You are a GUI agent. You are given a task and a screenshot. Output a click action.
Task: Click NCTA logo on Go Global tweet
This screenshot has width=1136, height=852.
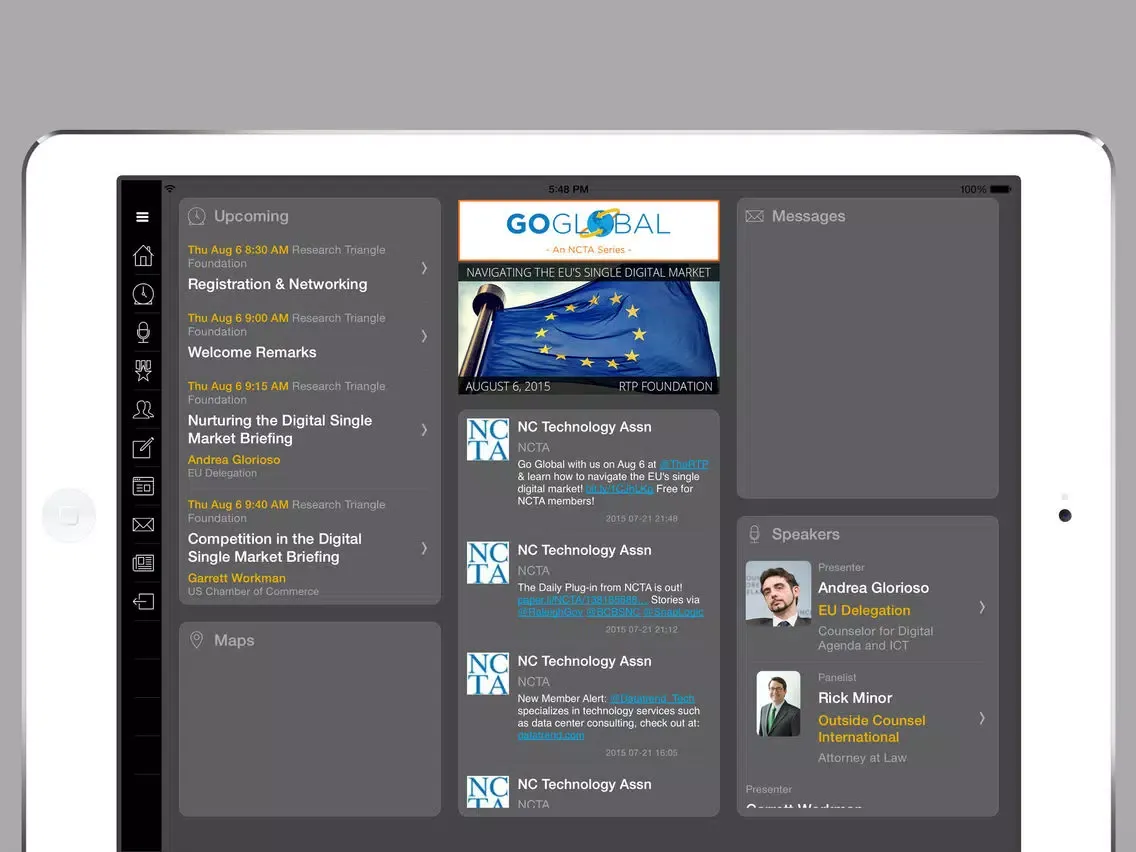tap(487, 440)
